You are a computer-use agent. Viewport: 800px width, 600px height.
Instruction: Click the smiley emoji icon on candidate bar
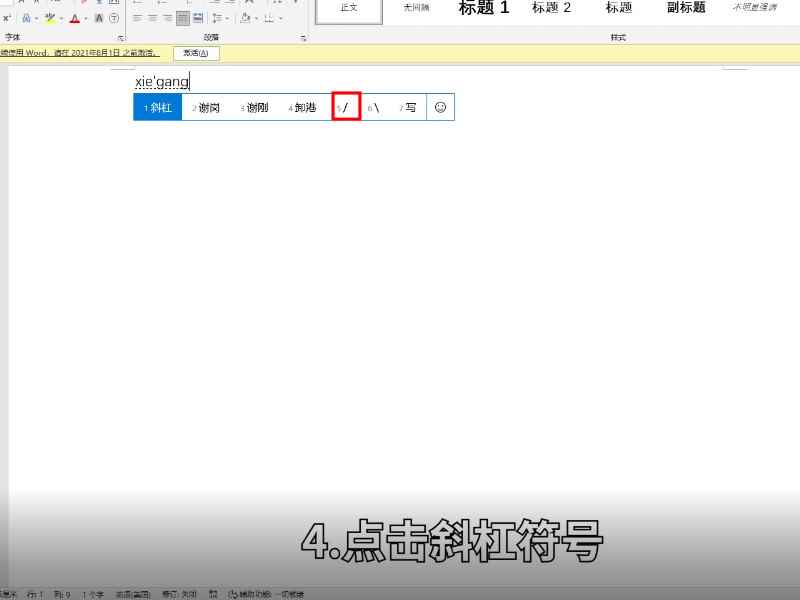coord(441,106)
